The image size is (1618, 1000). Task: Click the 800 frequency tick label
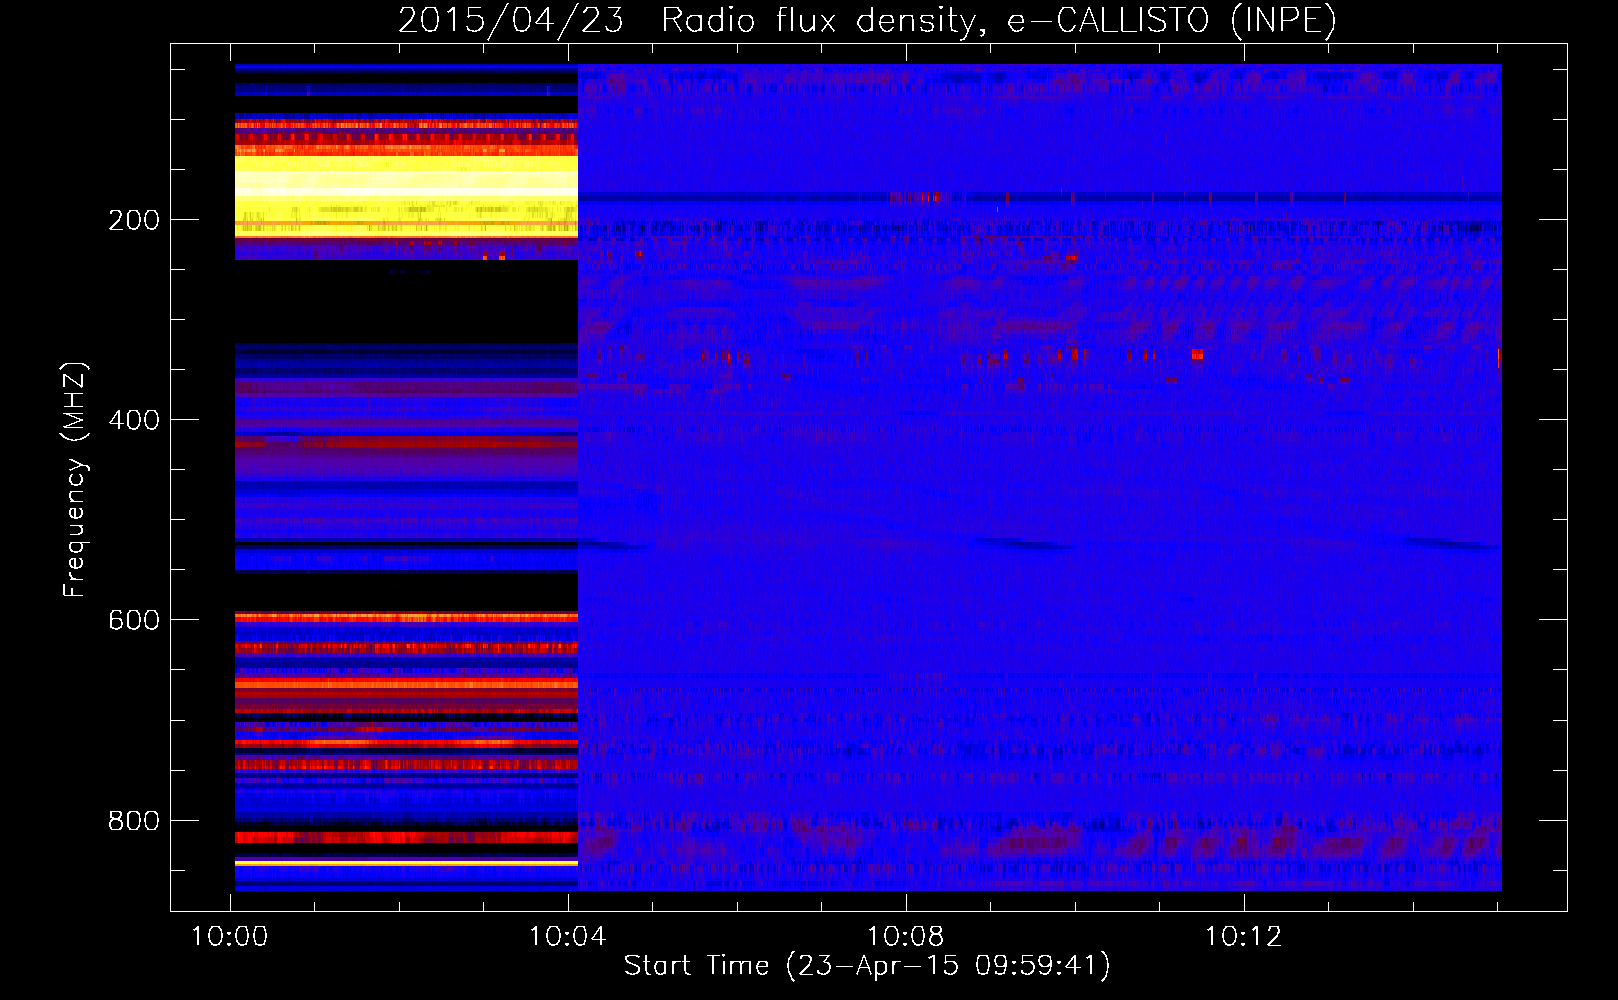[134, 821]
